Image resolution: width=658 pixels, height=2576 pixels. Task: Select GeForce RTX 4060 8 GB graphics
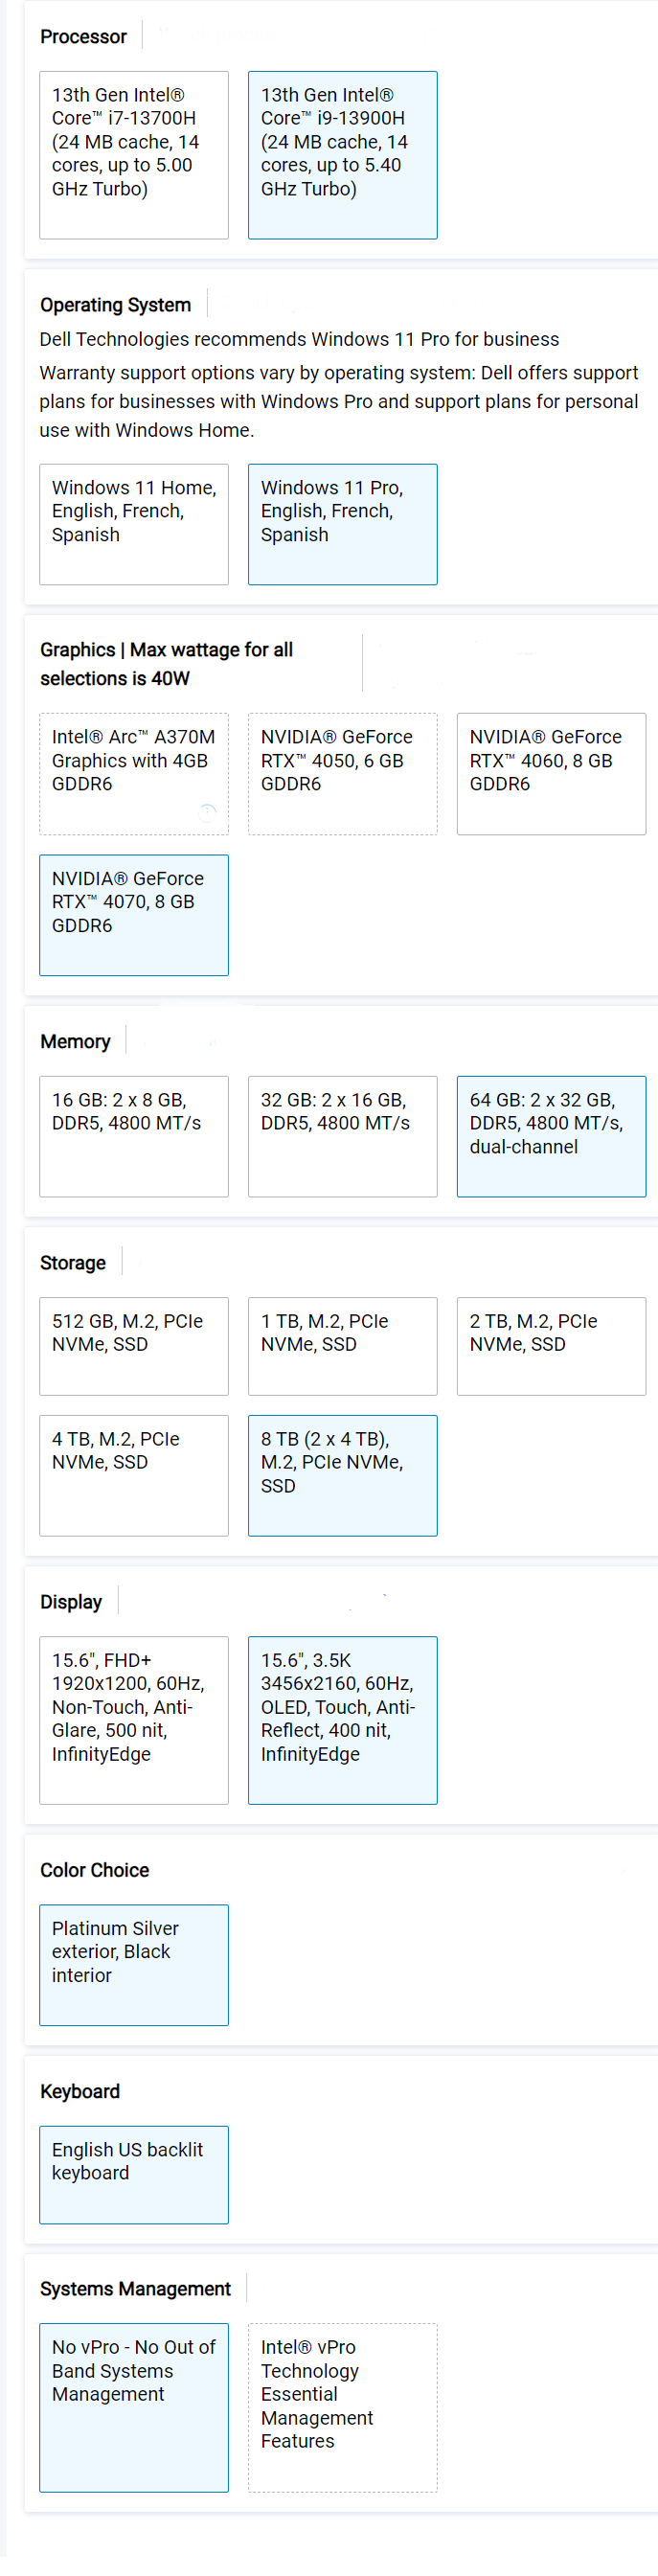551,773
